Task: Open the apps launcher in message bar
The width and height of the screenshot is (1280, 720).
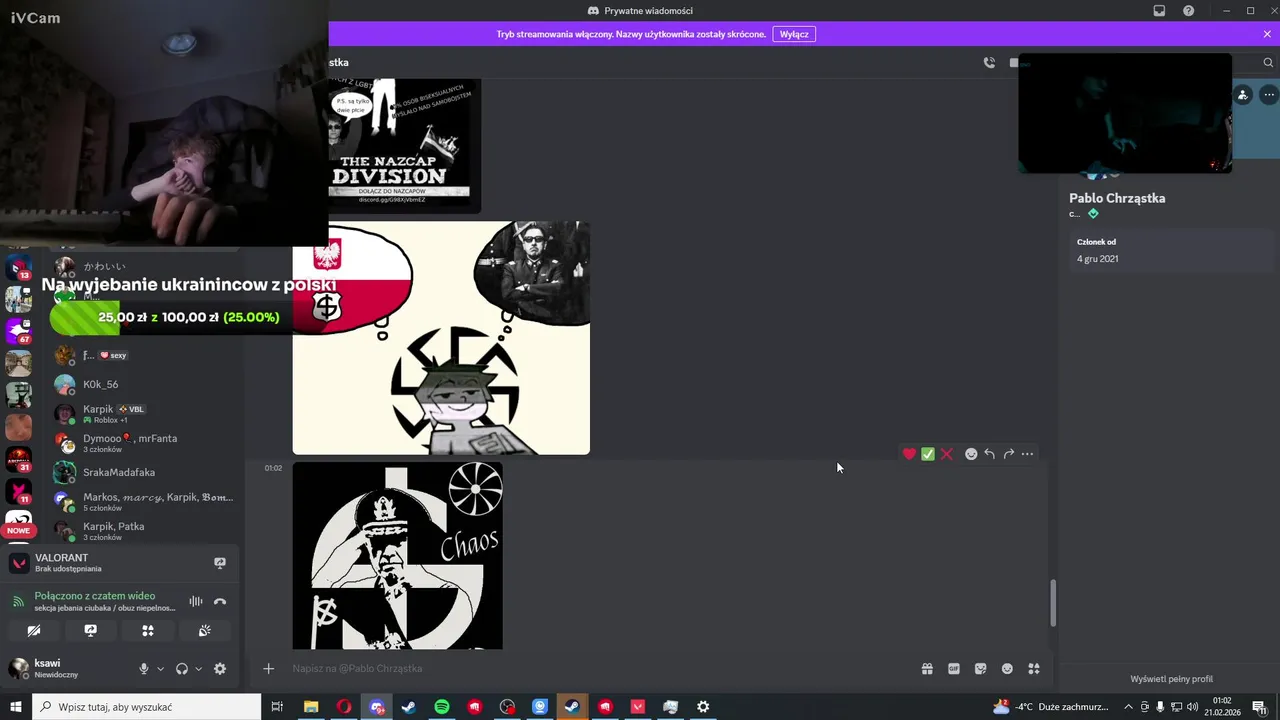Action: (x=1034, y=669)
